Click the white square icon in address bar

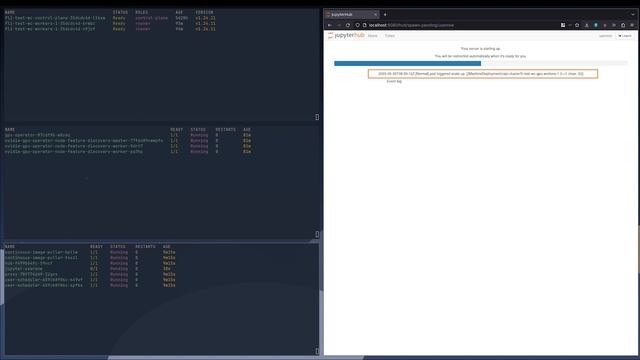pos(563,25)
